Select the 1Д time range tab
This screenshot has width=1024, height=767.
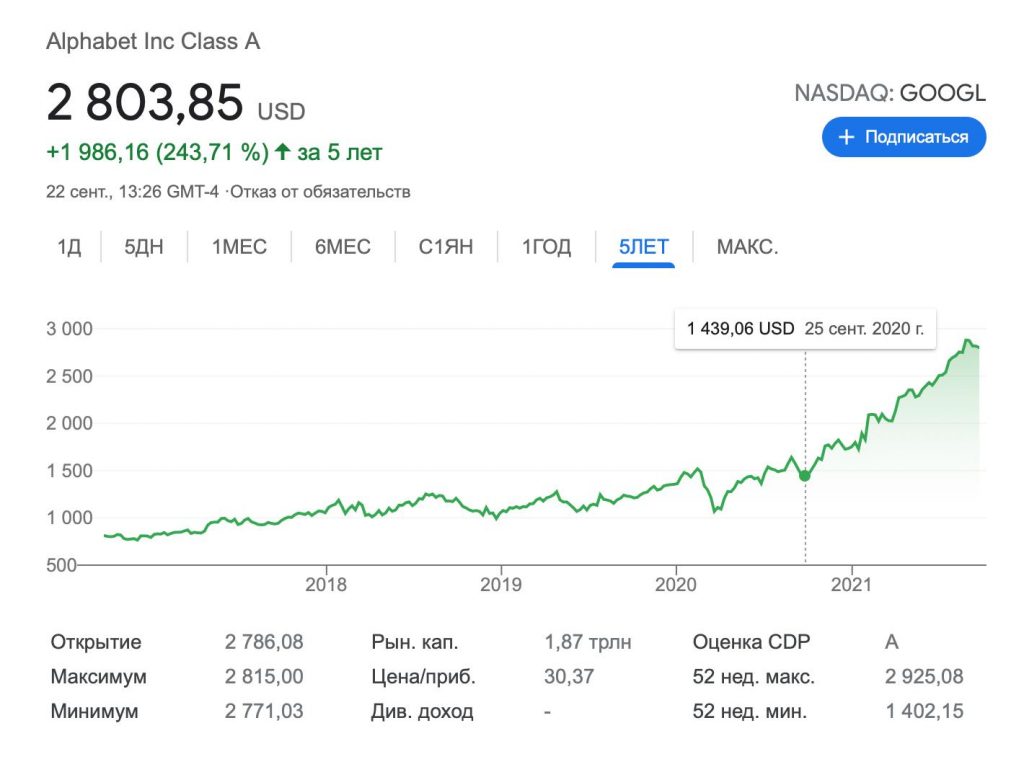pos(69,247)
